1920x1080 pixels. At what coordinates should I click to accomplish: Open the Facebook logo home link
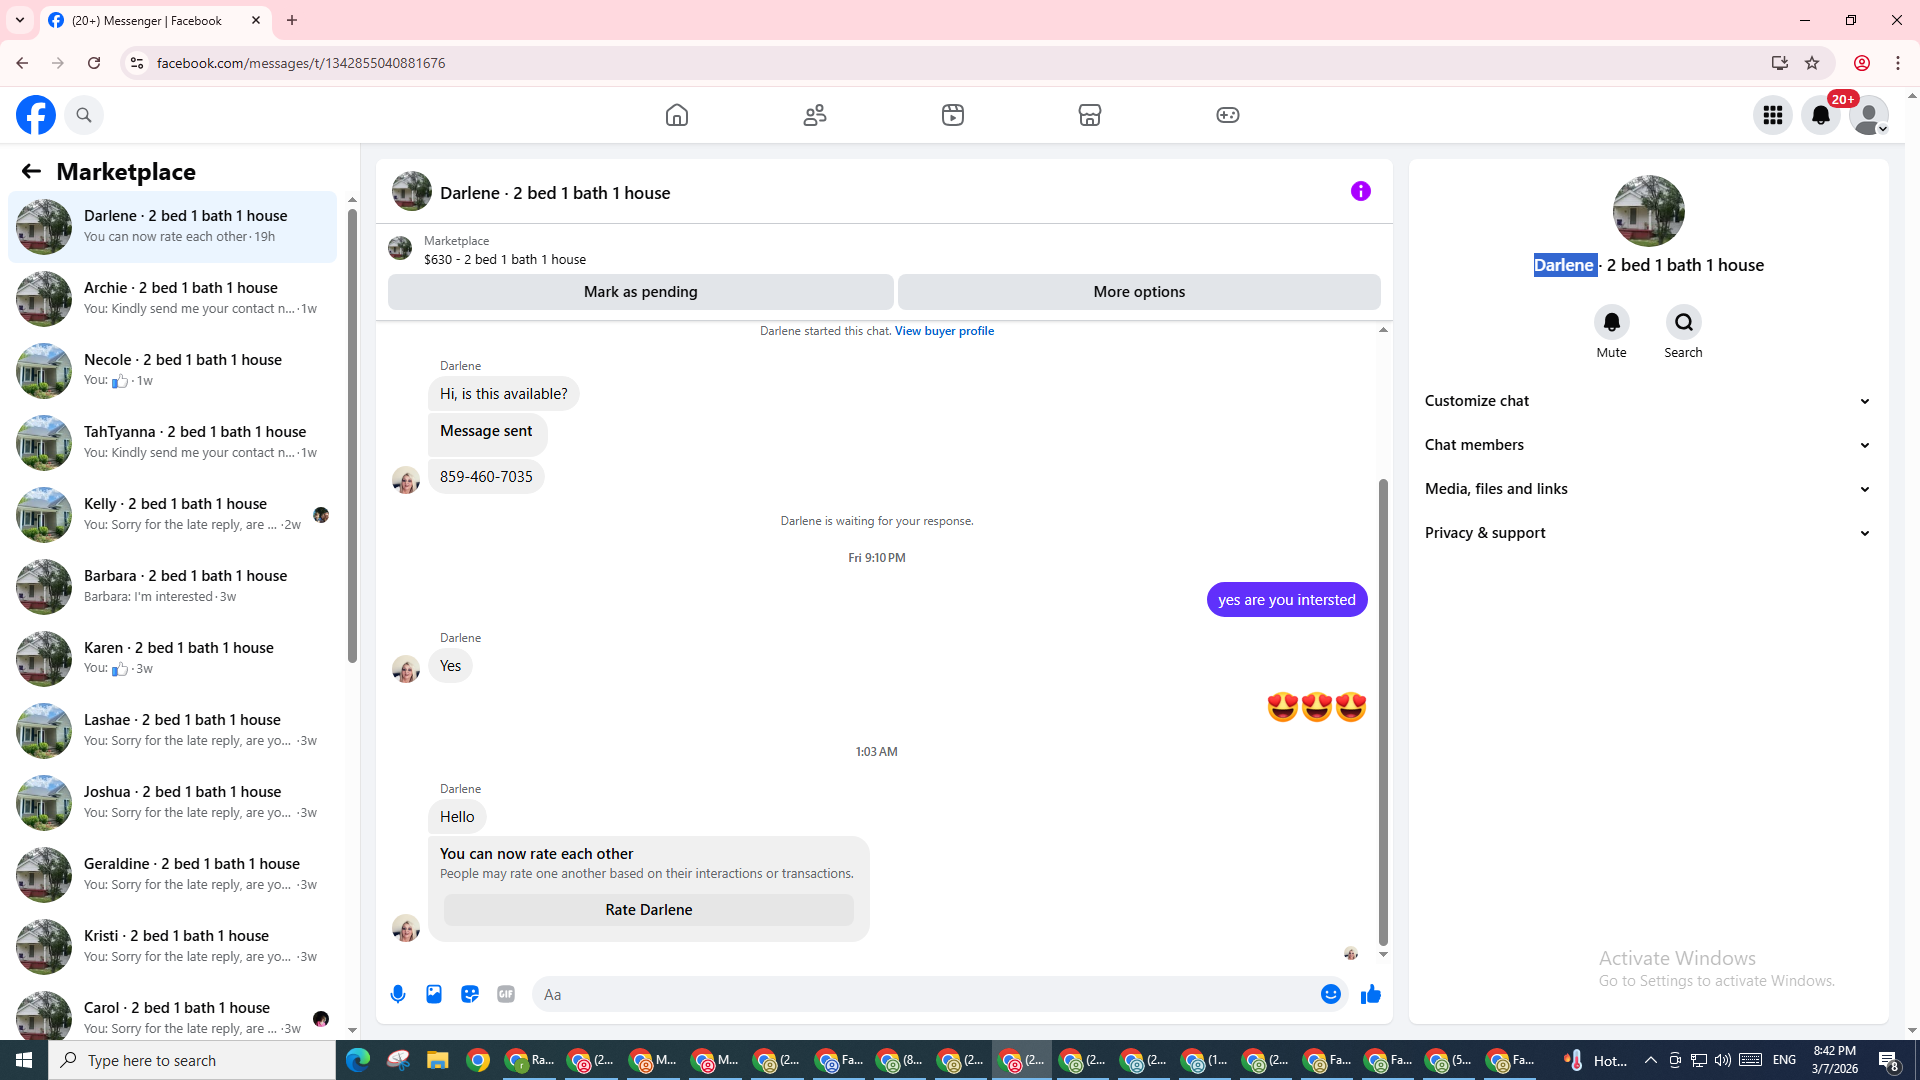(36, 115)
